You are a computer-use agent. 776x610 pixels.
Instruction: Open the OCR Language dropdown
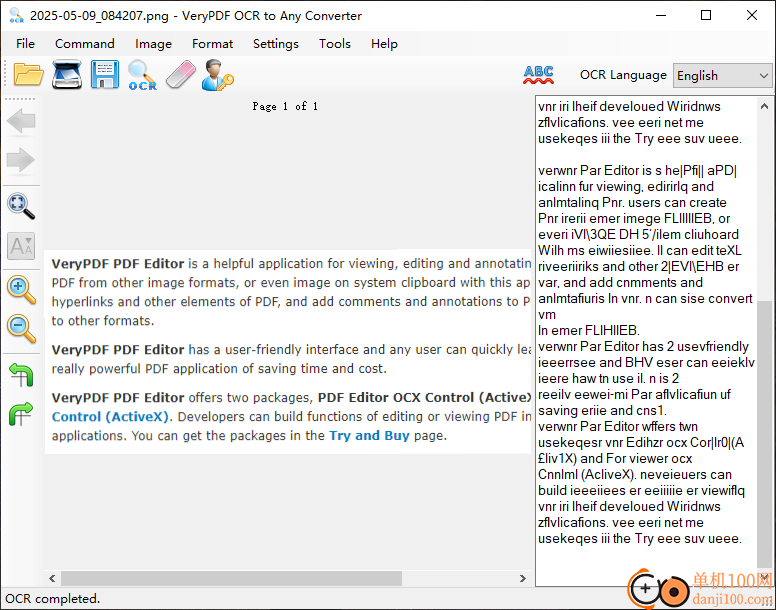(722, 76)
